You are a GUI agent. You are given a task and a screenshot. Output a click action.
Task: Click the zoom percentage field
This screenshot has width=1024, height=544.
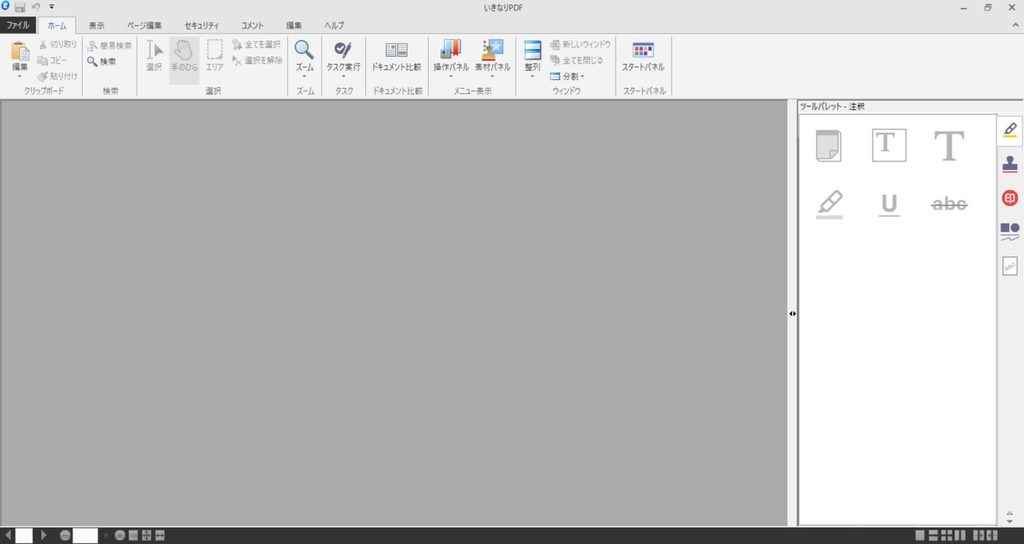[x=86, y=536]
